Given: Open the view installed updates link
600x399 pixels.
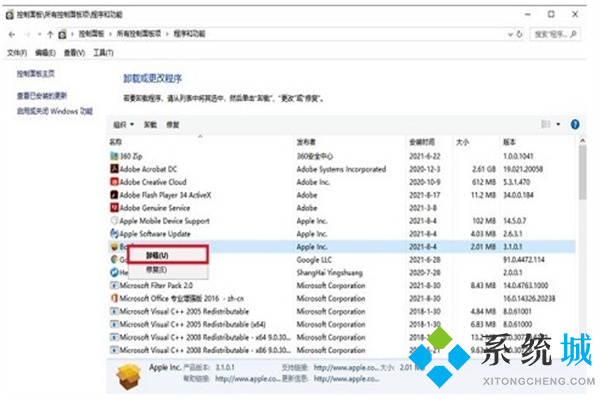Looking at the screenshot, I should 42,96.
